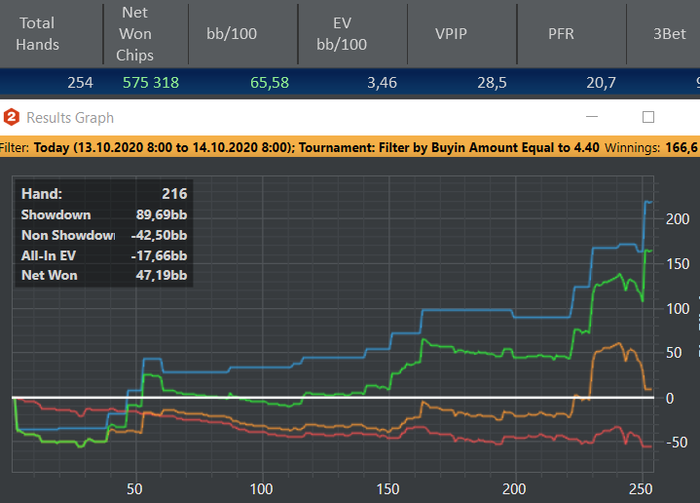
Task: Click the Winnings value in orange bar
Action: tap(681, 148)
